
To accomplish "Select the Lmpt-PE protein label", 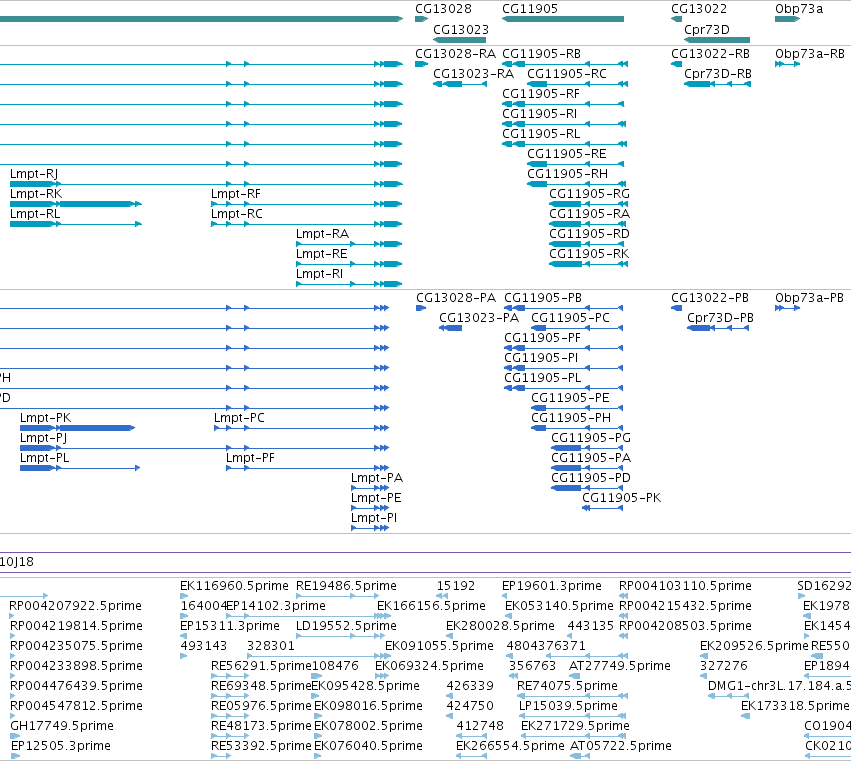I will point(376,498).
